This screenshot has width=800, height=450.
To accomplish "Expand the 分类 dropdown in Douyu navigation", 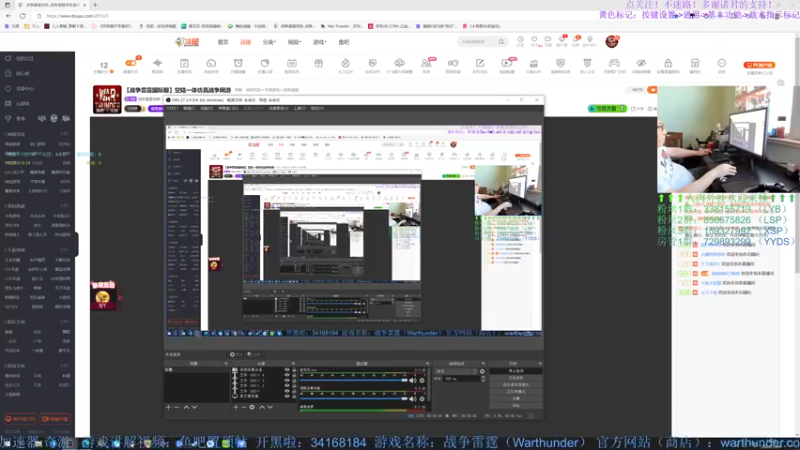I will pos(269,42).
